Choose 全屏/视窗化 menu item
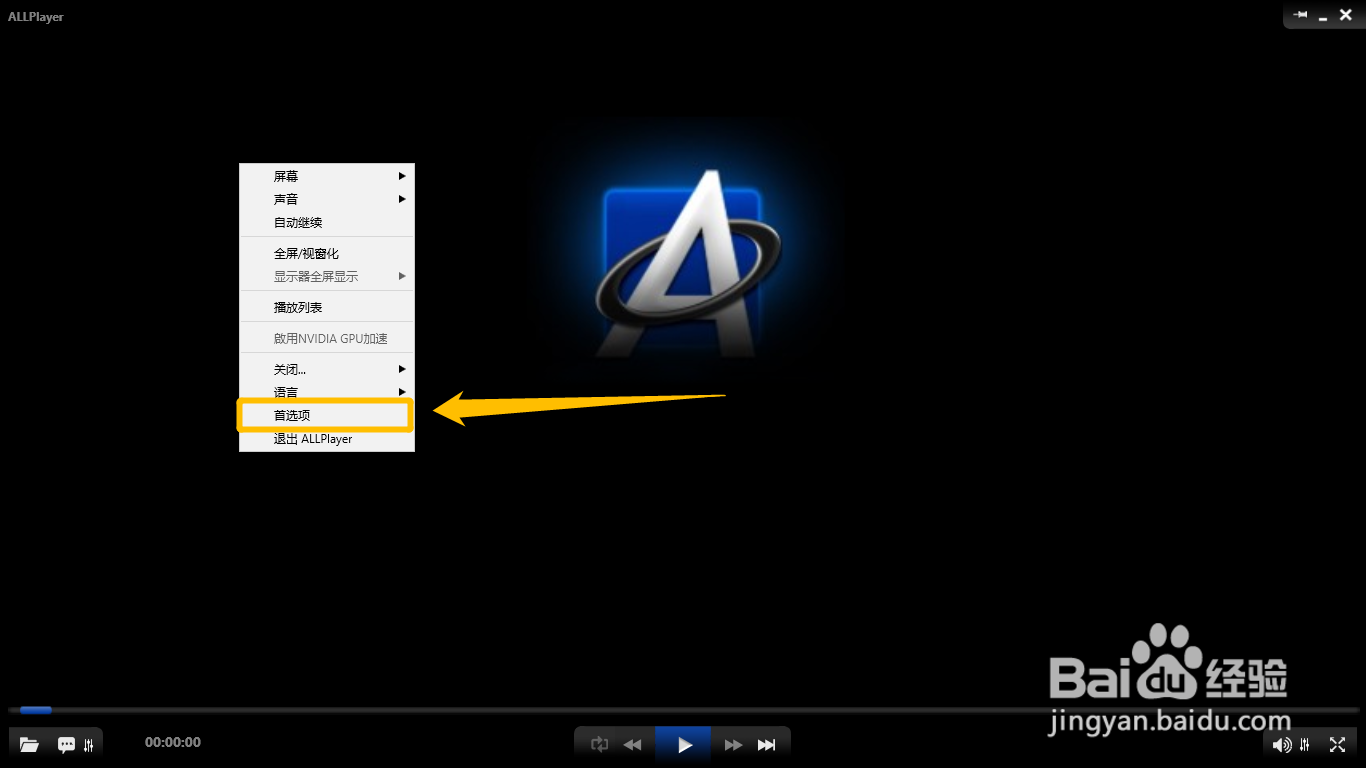 click(327, 253)
